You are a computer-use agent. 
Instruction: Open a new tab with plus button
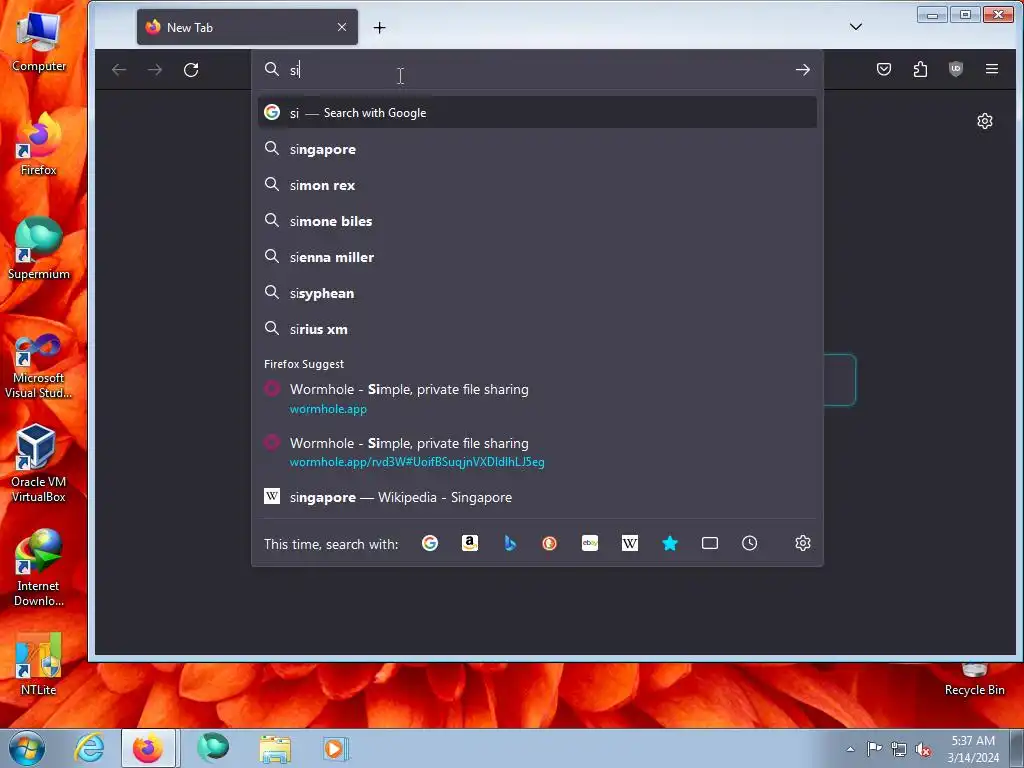[x=379, y=27]
